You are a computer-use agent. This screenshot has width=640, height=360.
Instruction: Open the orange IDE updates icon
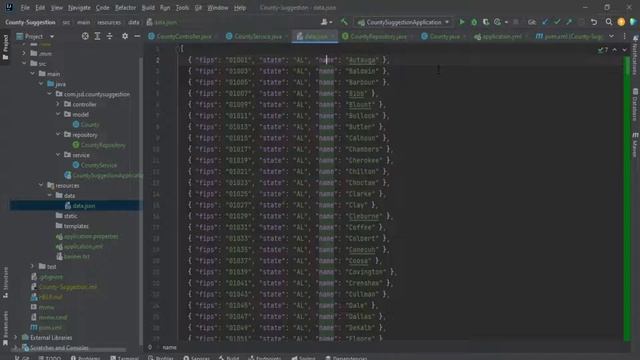click(x=621, y=22)
